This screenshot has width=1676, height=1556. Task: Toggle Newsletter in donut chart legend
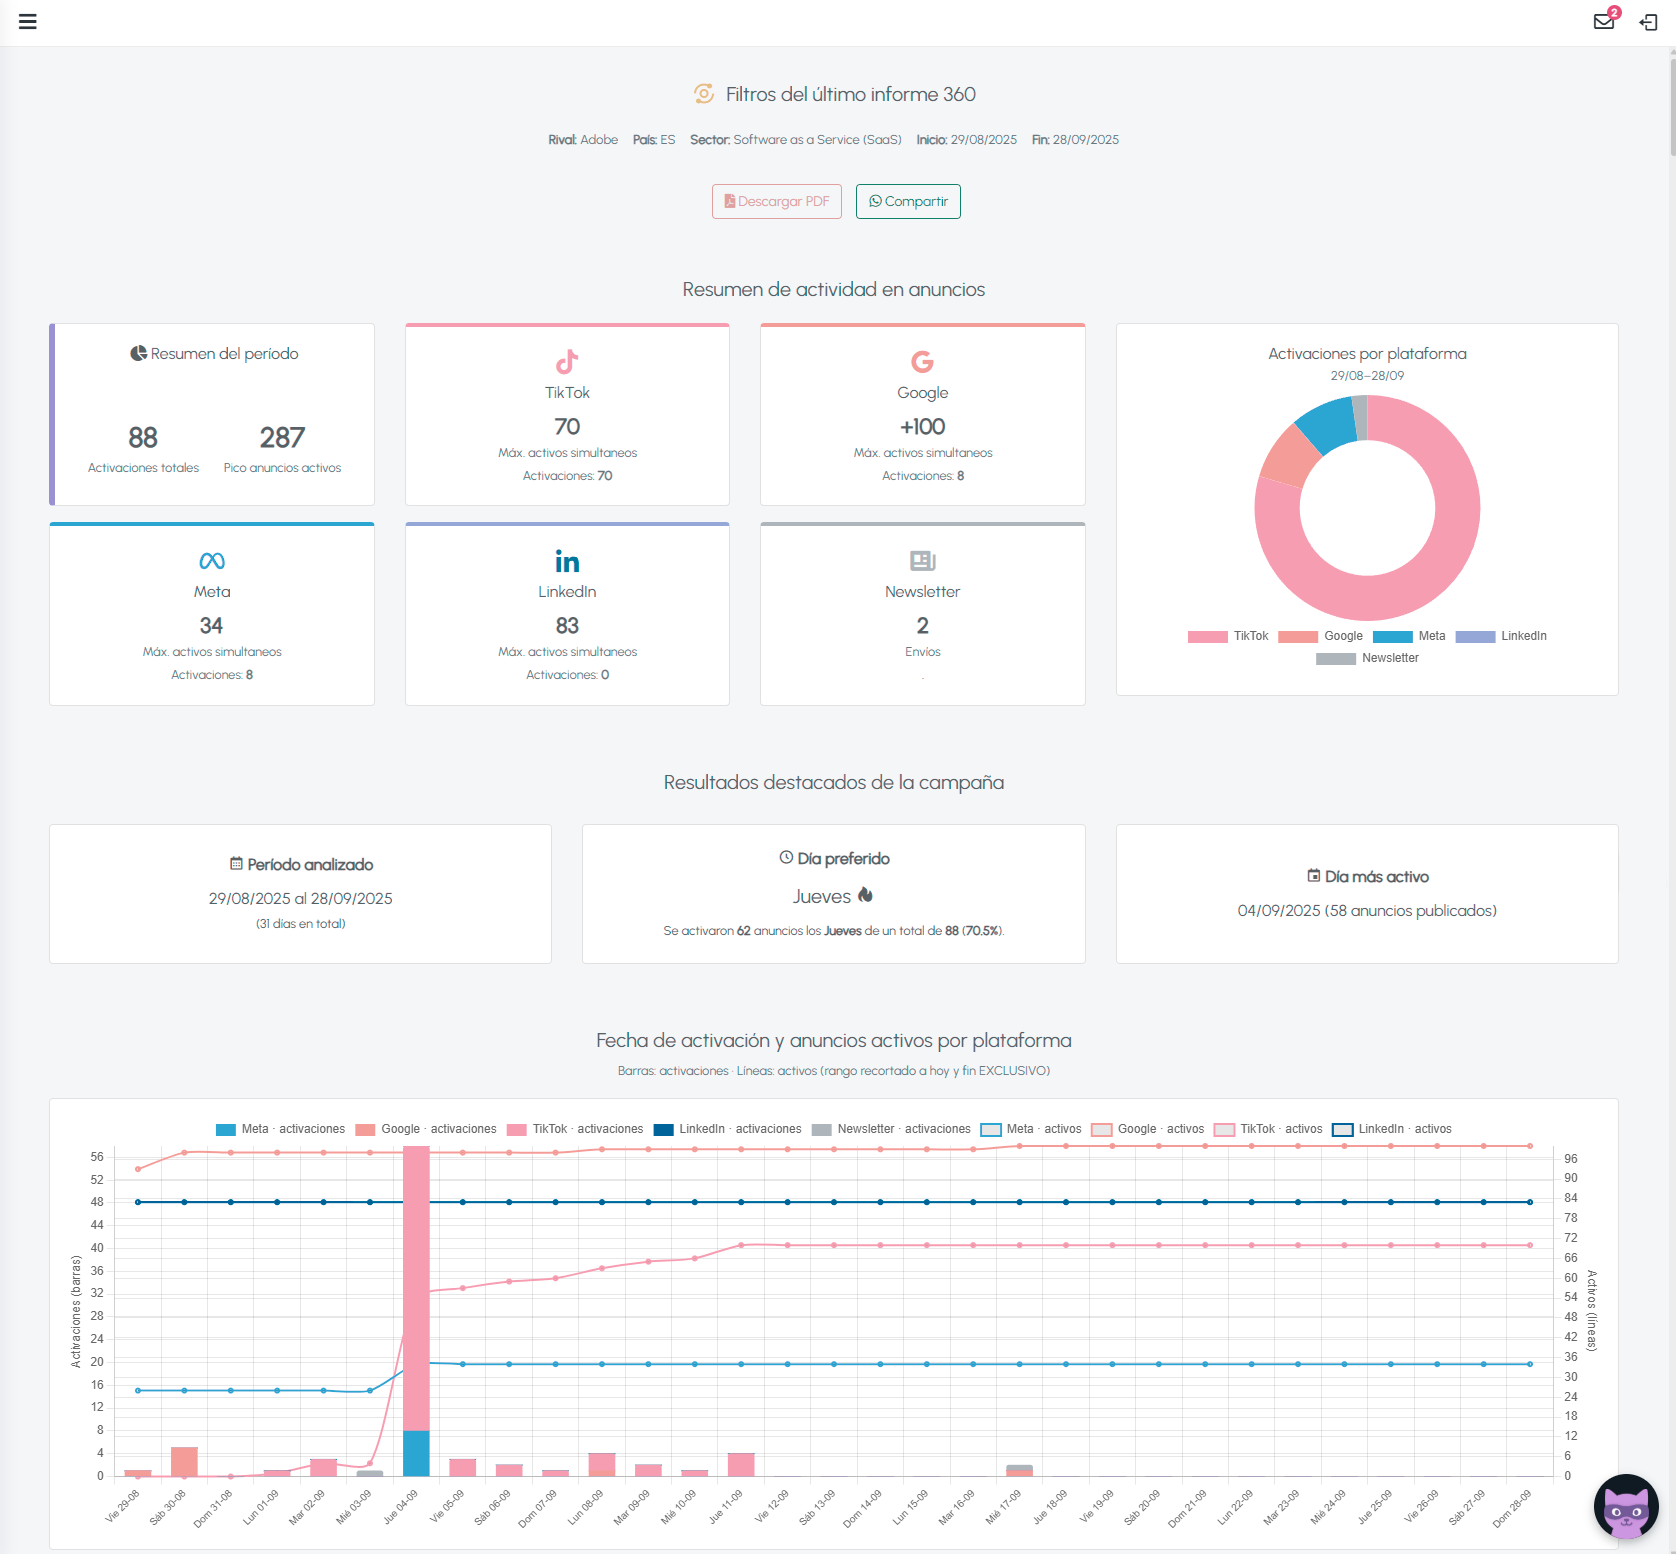[1367, 659]
